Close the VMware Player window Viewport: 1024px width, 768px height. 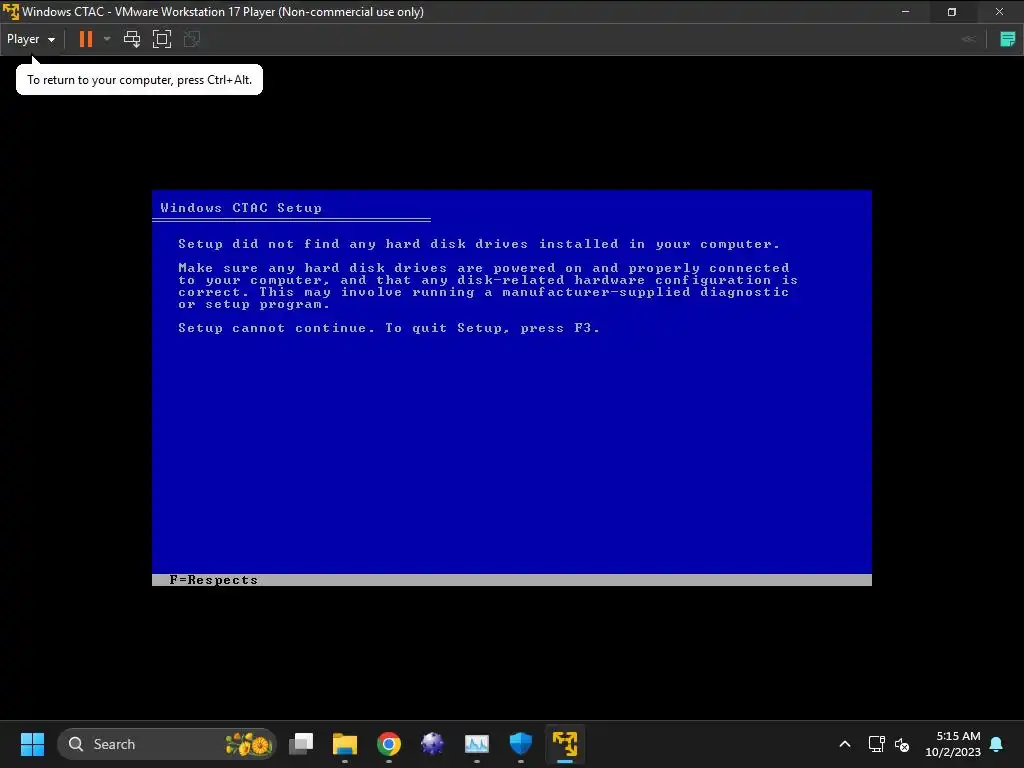(x=999, y=11)
